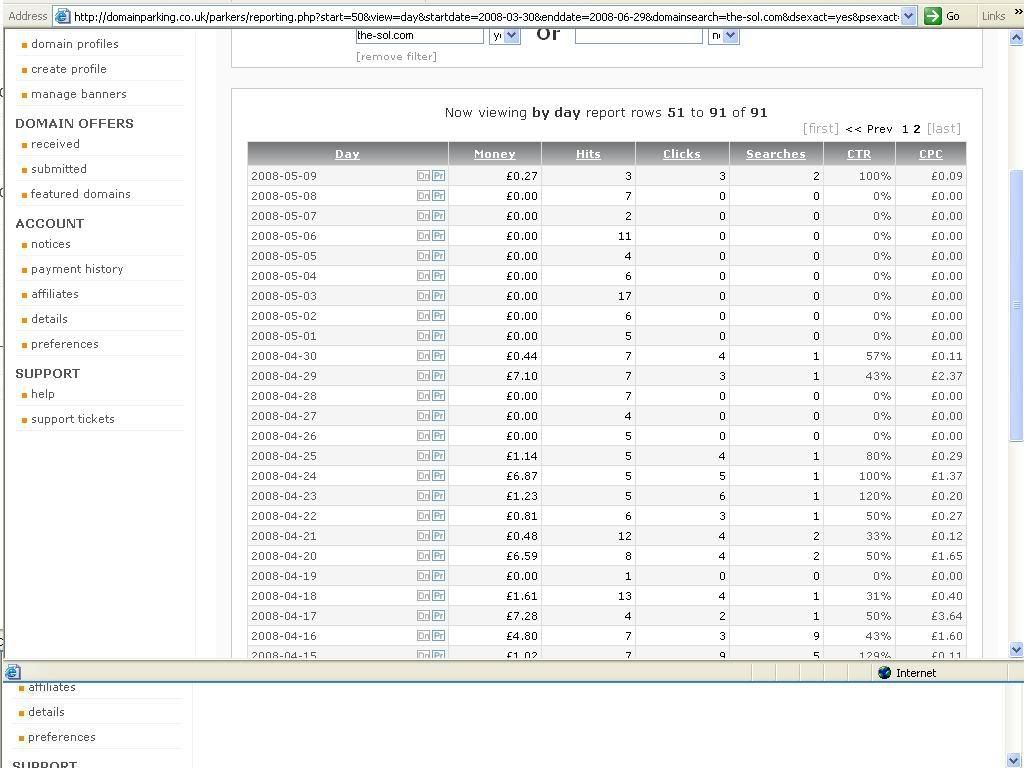
Task: Sort the report by Money column
Action: click(x=494, y=154)
